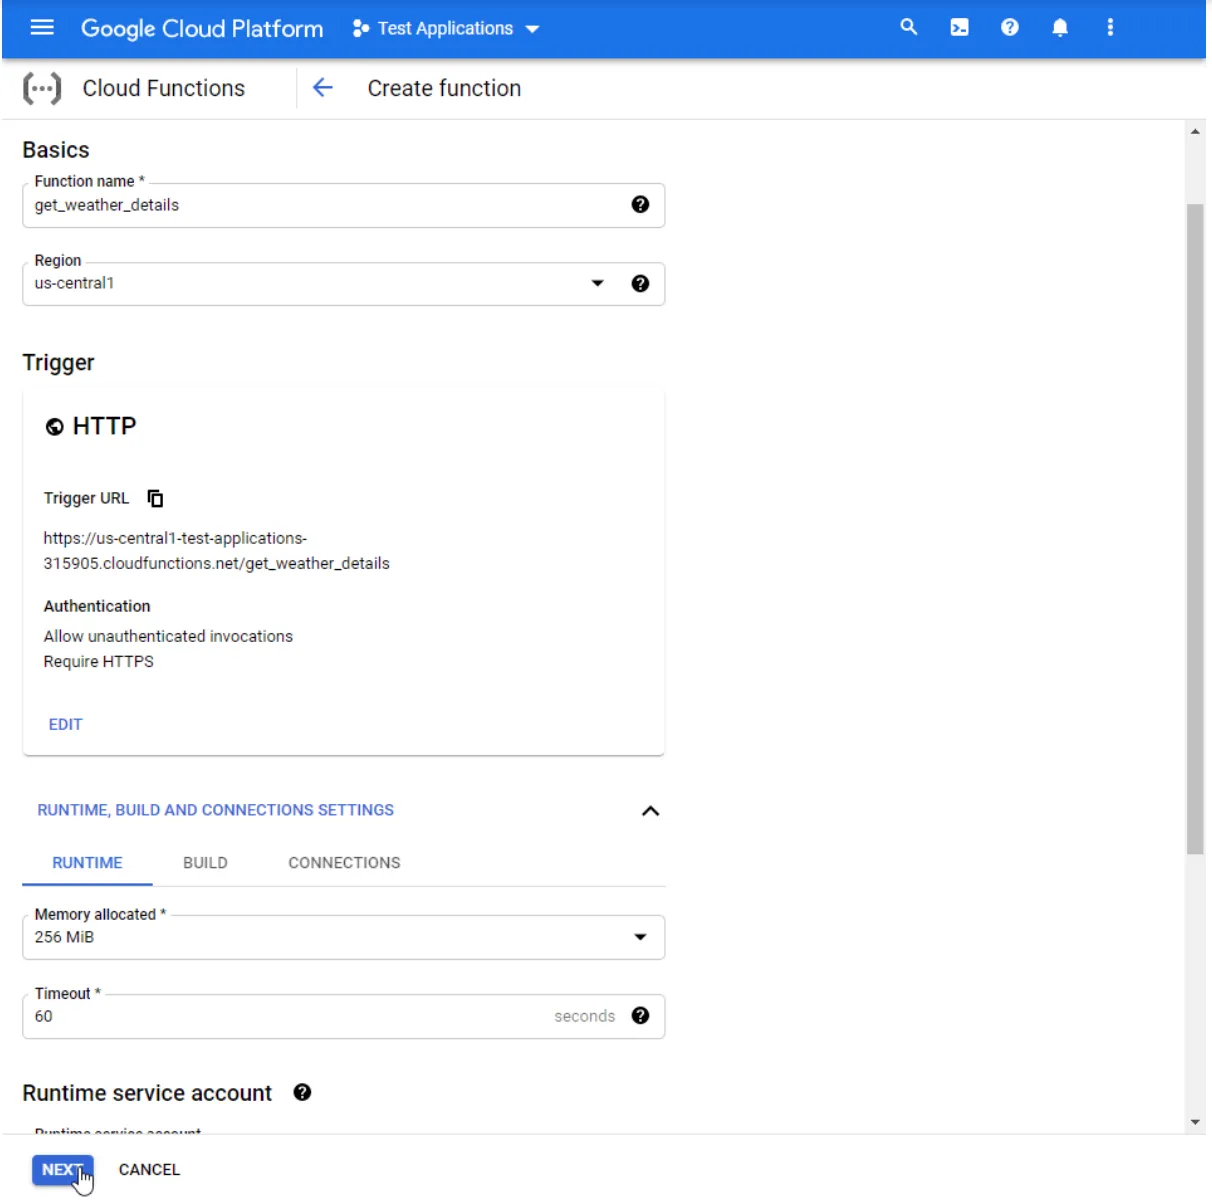1212x1204 pixels.
Task: Collapse the Runtime, Build and Connections settings
Action: 652,811
